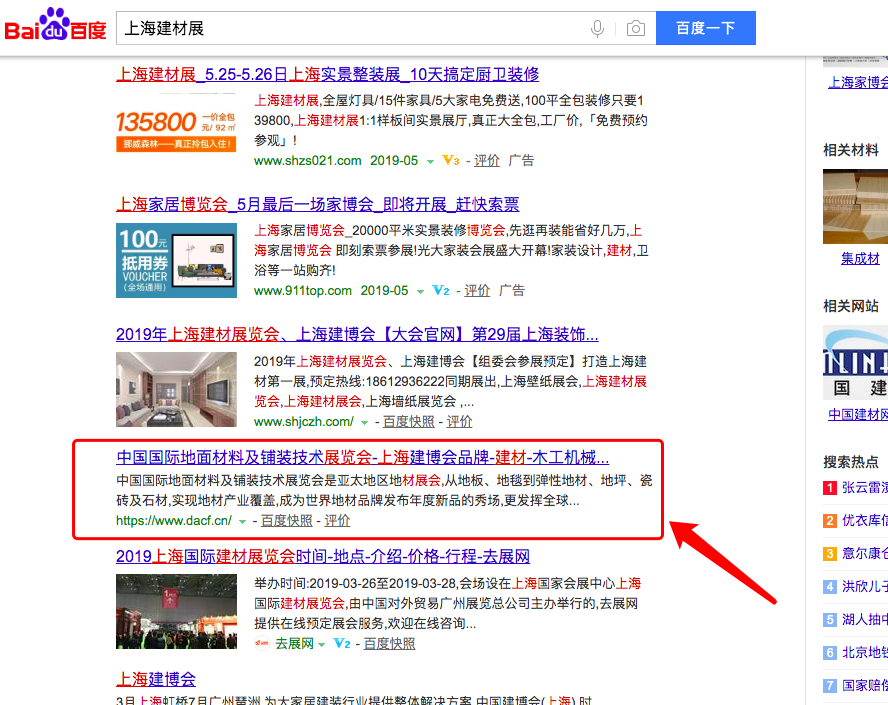Click hot search rank 7 badge
This screenshot has width=888, height=705.
click(x=830, y=685)
